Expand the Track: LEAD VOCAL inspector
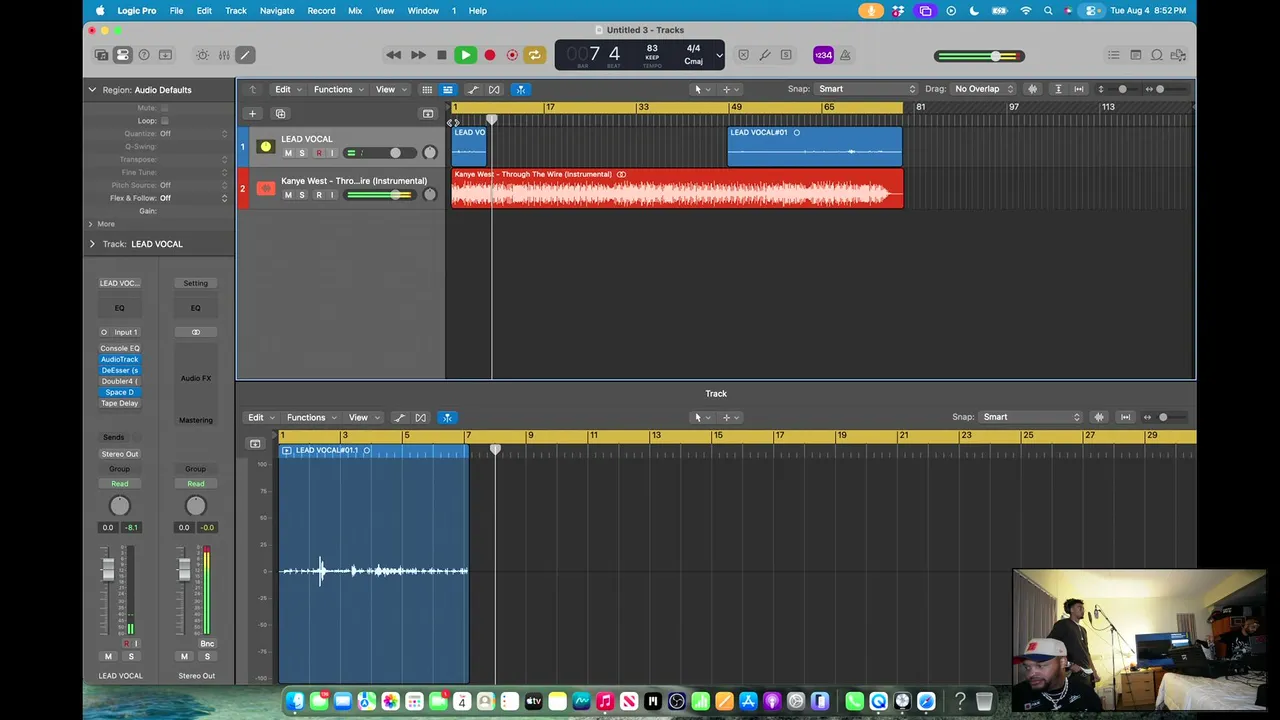This screenshot has width=1280, height=720. [x=92, y=244]
